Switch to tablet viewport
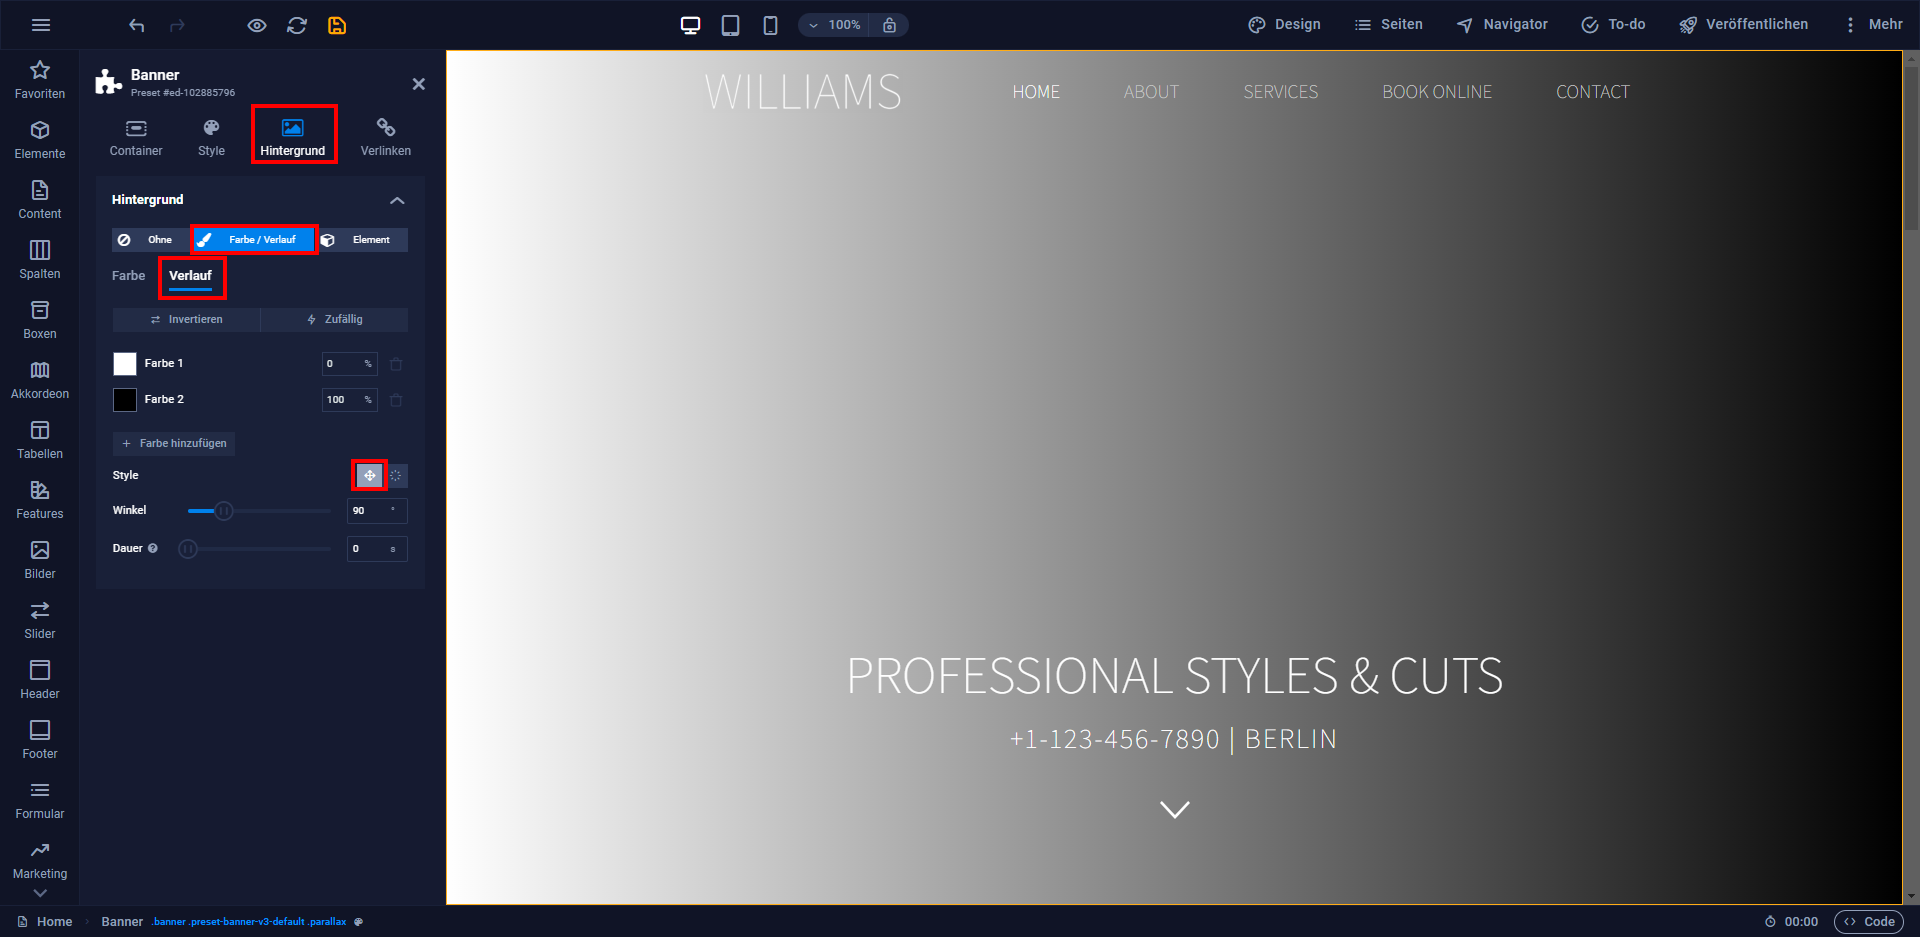This screenshot has width=1920, height=937. (x=731, y=25)
